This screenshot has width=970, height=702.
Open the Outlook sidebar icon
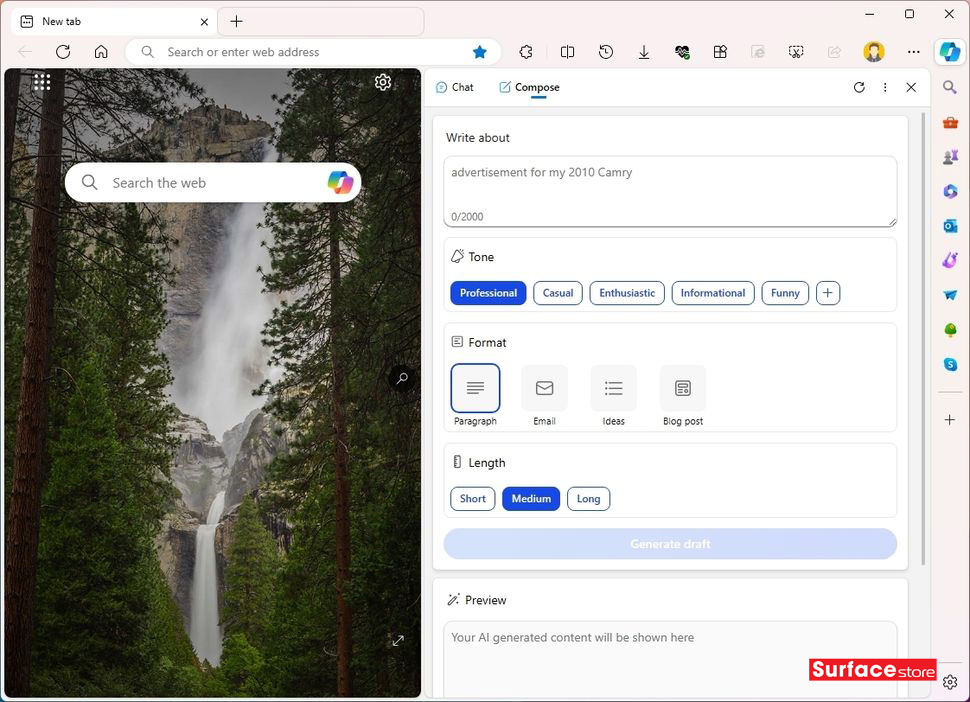pos(950,226)
